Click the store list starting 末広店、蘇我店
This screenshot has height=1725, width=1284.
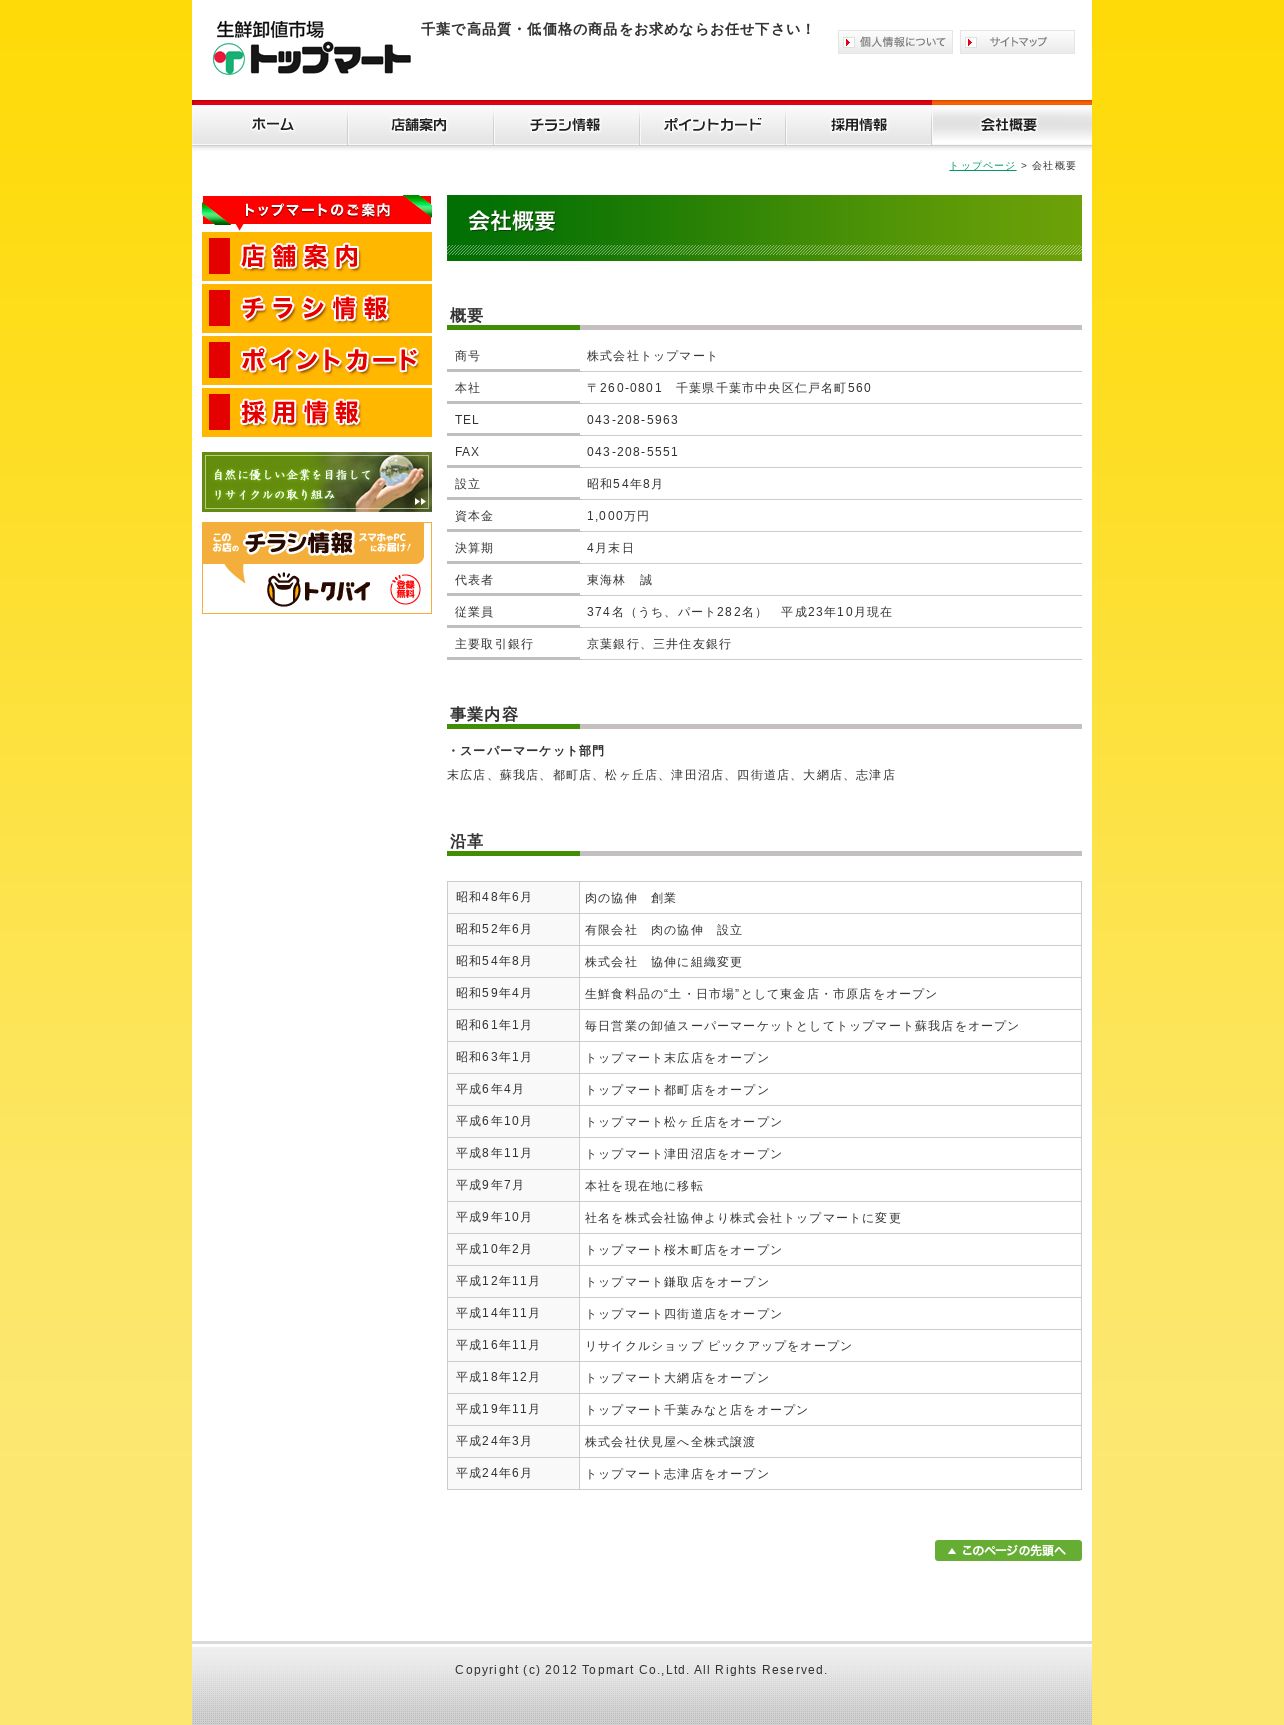671,775
